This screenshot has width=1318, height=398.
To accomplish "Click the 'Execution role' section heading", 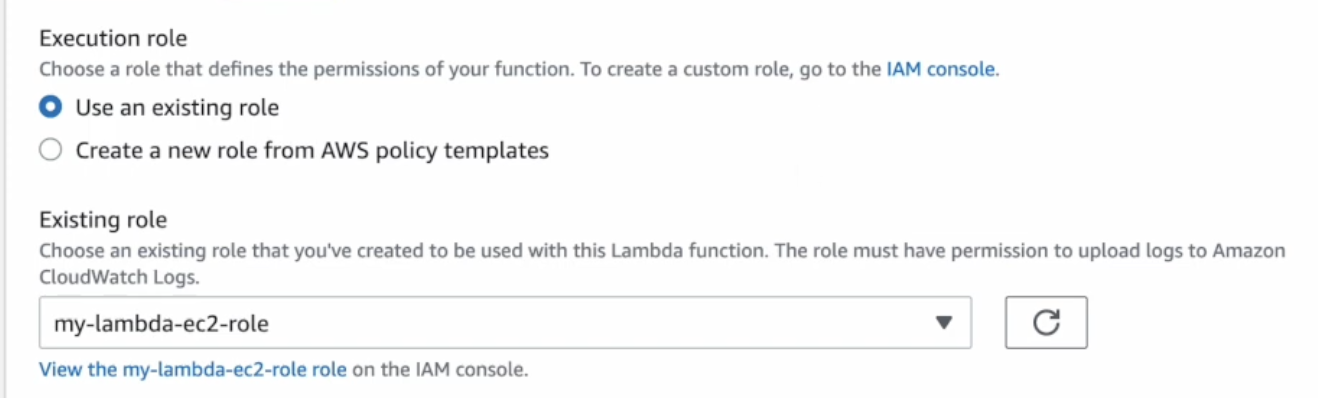I will click(113, 40).
